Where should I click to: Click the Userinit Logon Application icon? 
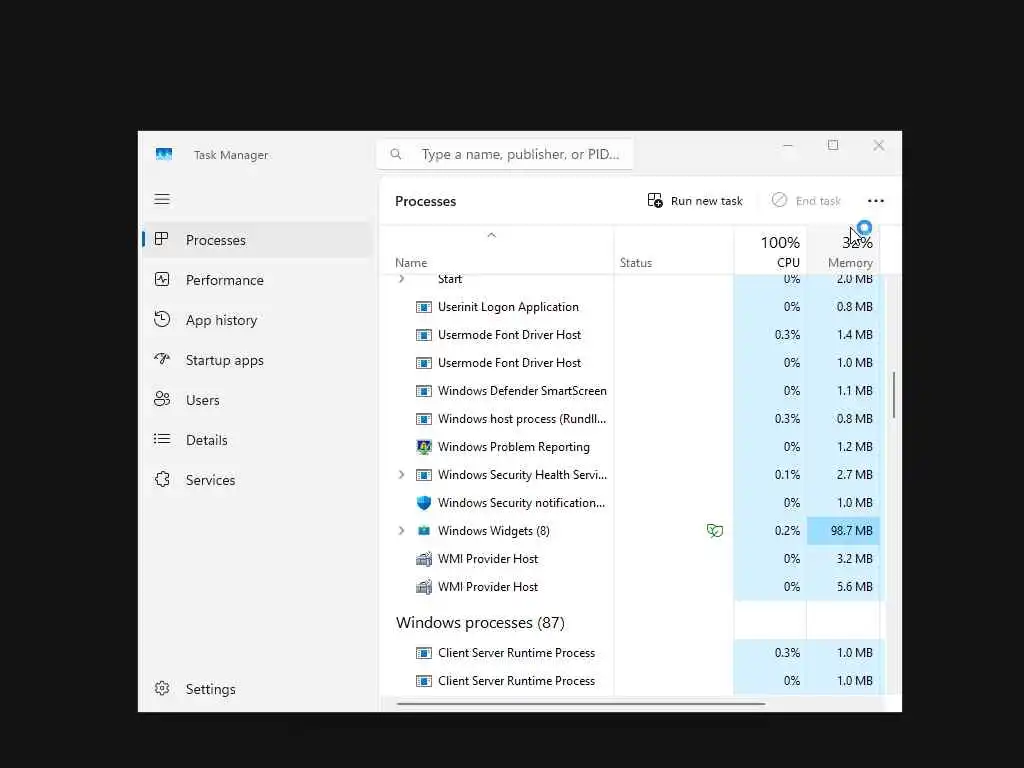click(x=424, y=307)
